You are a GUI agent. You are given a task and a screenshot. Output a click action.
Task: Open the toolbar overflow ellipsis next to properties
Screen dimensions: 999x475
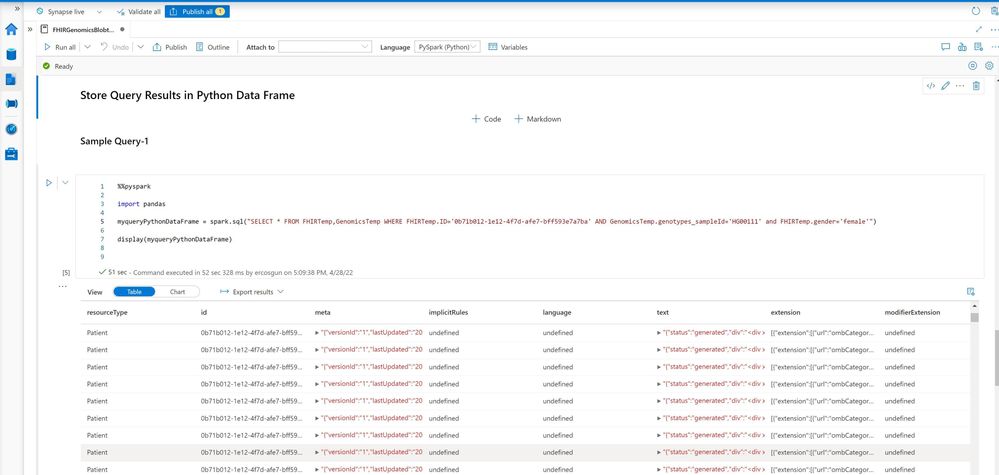coord(994,47)
